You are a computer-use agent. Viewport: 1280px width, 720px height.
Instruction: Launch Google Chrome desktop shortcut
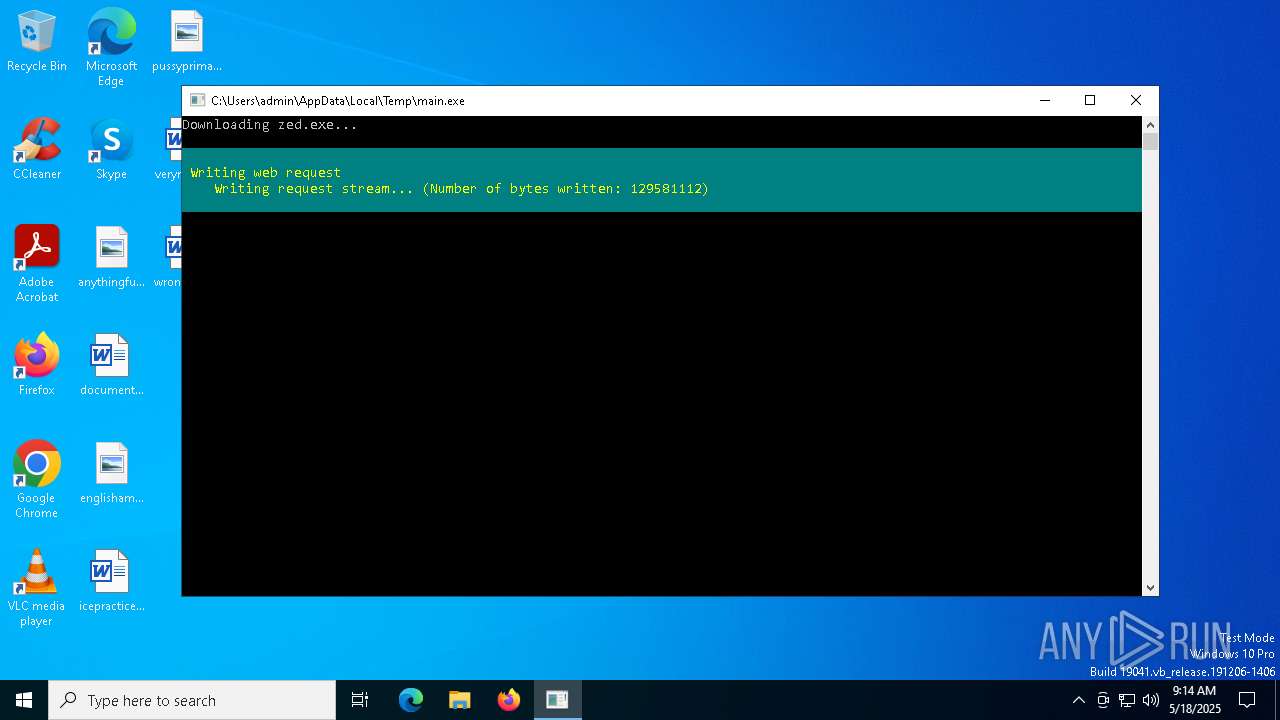[x=37, y=480]
